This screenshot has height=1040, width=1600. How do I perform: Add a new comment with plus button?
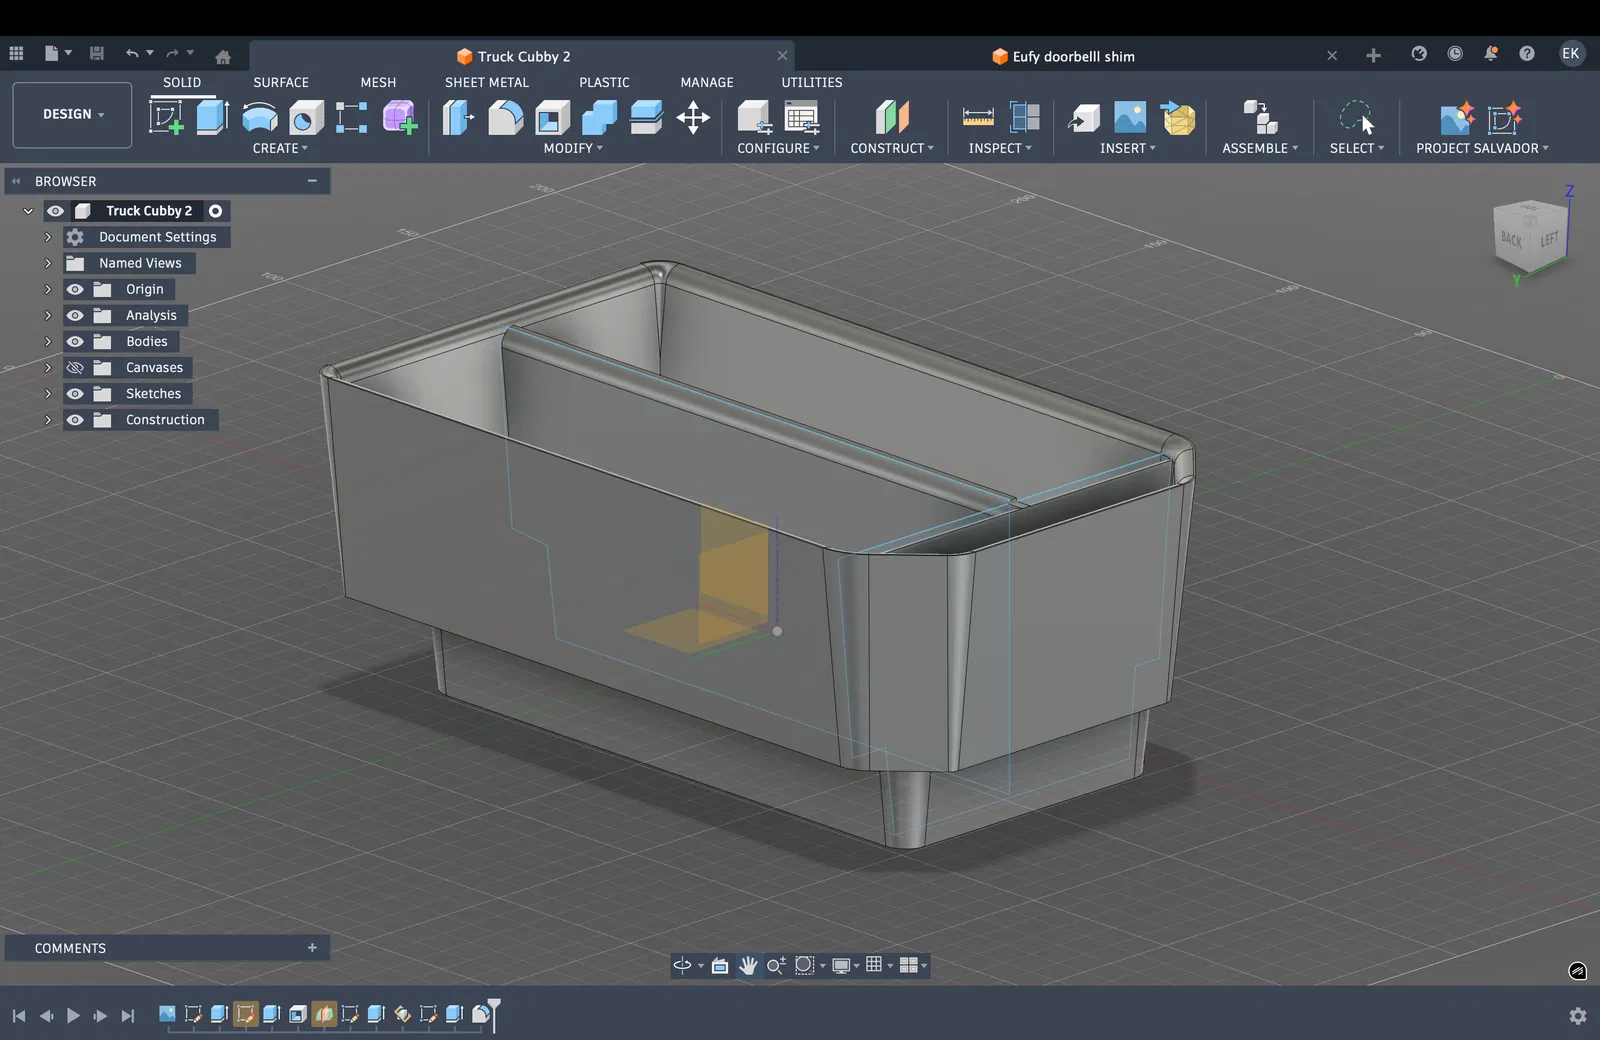(x=312, y=948)
